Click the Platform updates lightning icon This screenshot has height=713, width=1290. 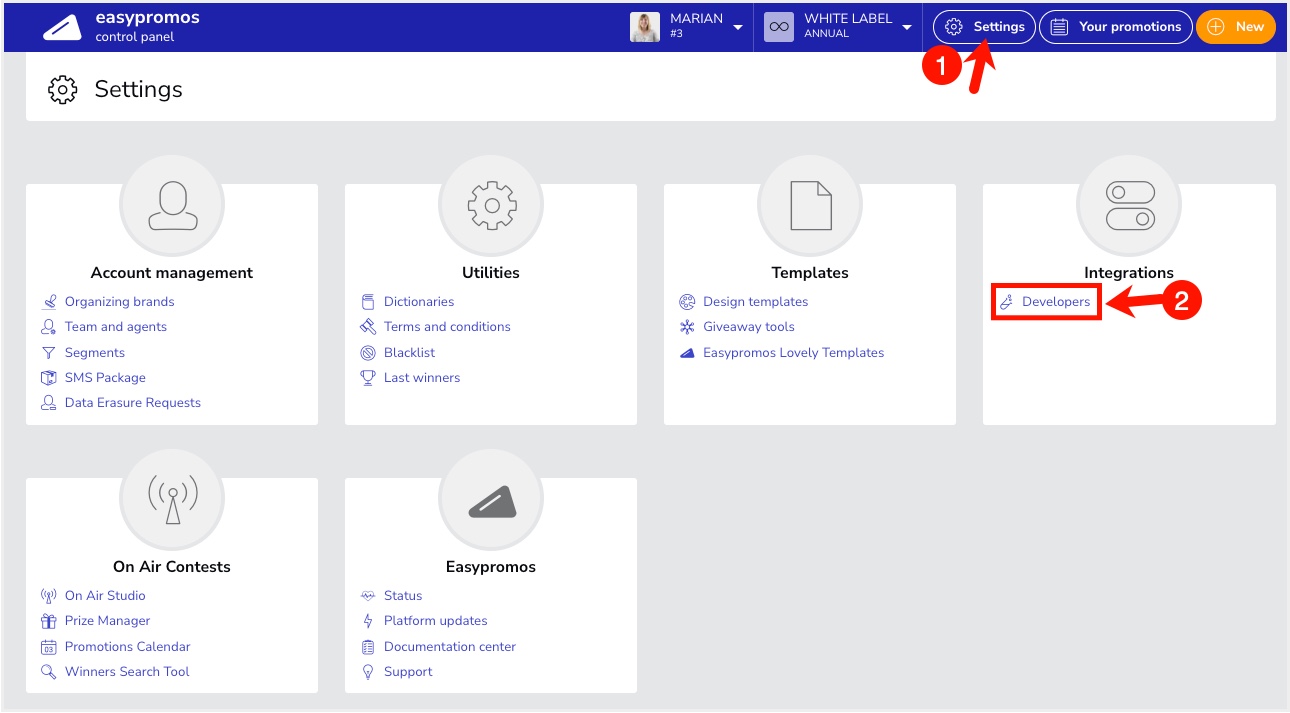367,621
